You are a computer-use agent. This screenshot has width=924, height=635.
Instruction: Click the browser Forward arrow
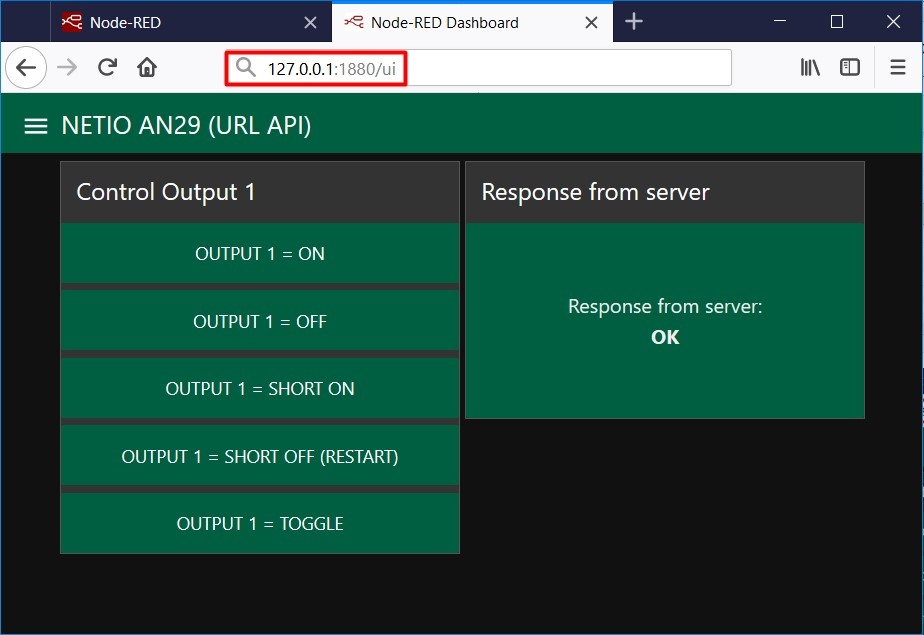point(67,67)
